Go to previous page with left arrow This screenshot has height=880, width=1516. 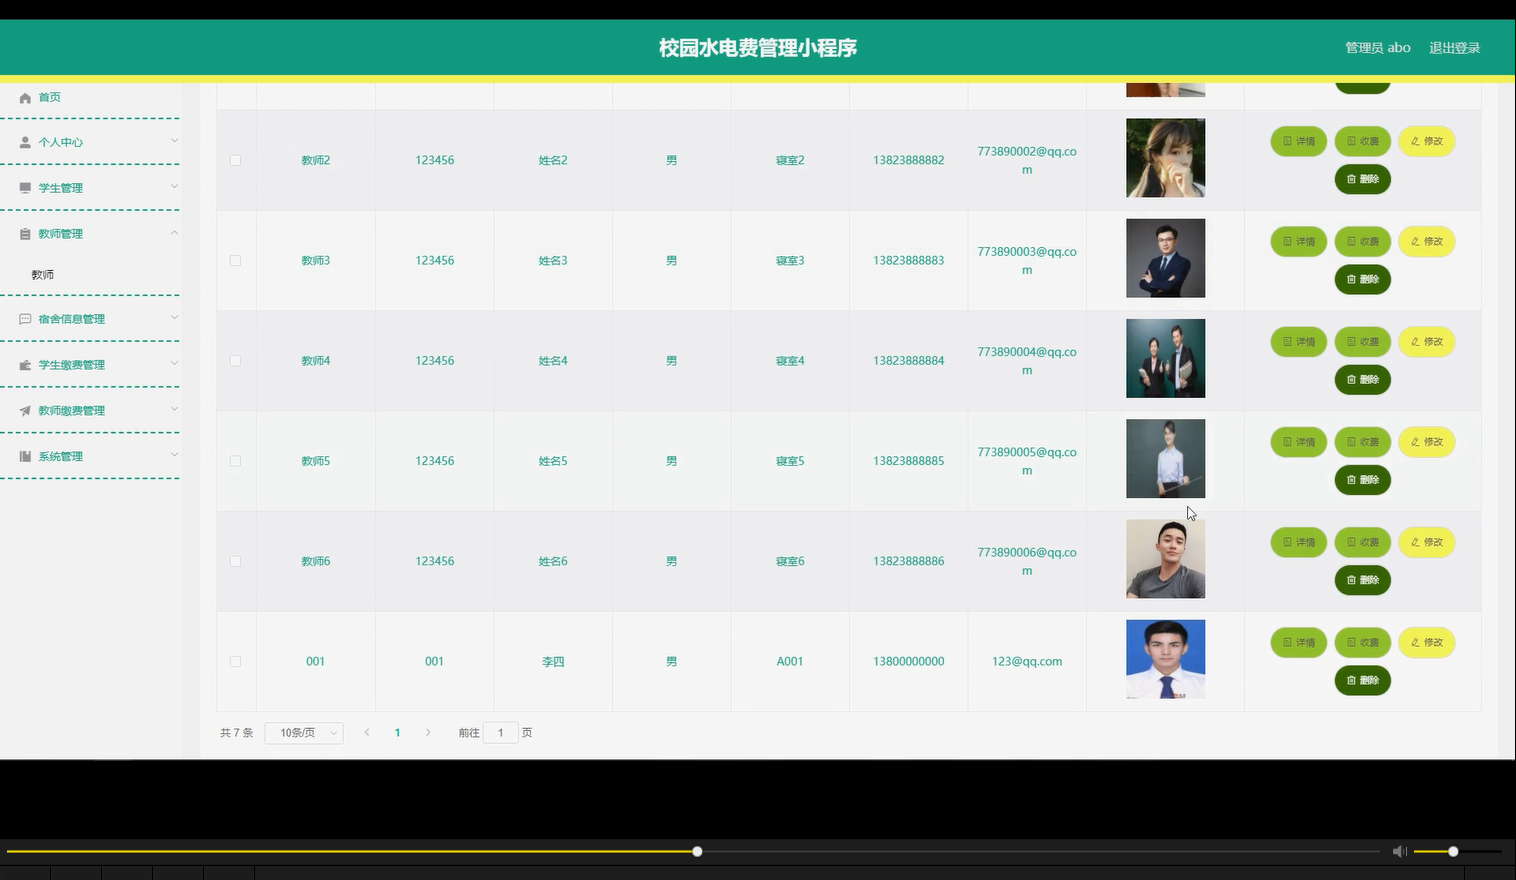(367, 733)
